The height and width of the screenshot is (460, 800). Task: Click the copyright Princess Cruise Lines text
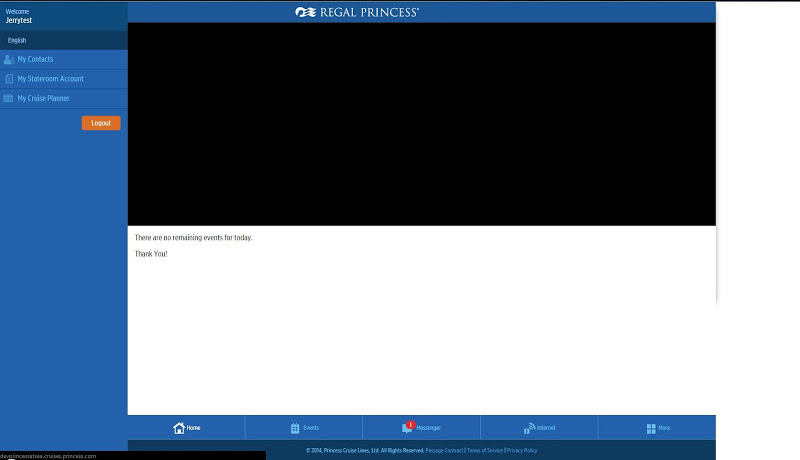pyautogui.click(x=365, y=450)
